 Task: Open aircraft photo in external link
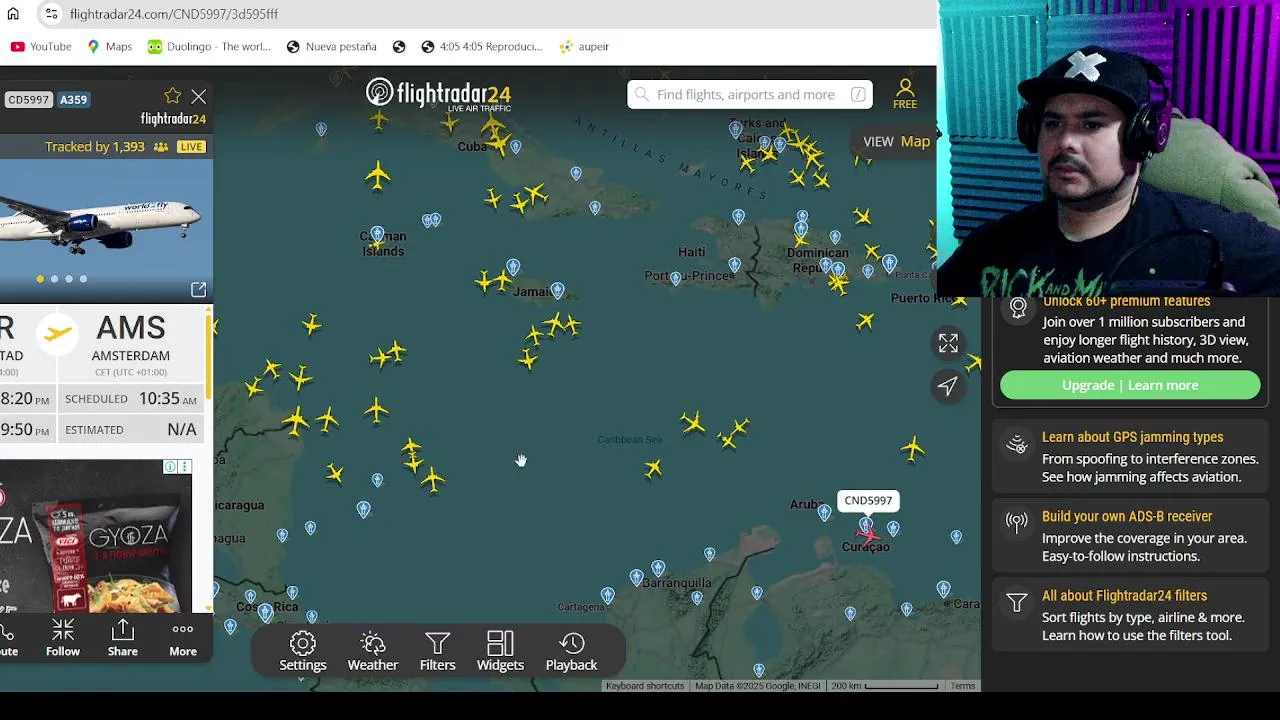[198, 289]
